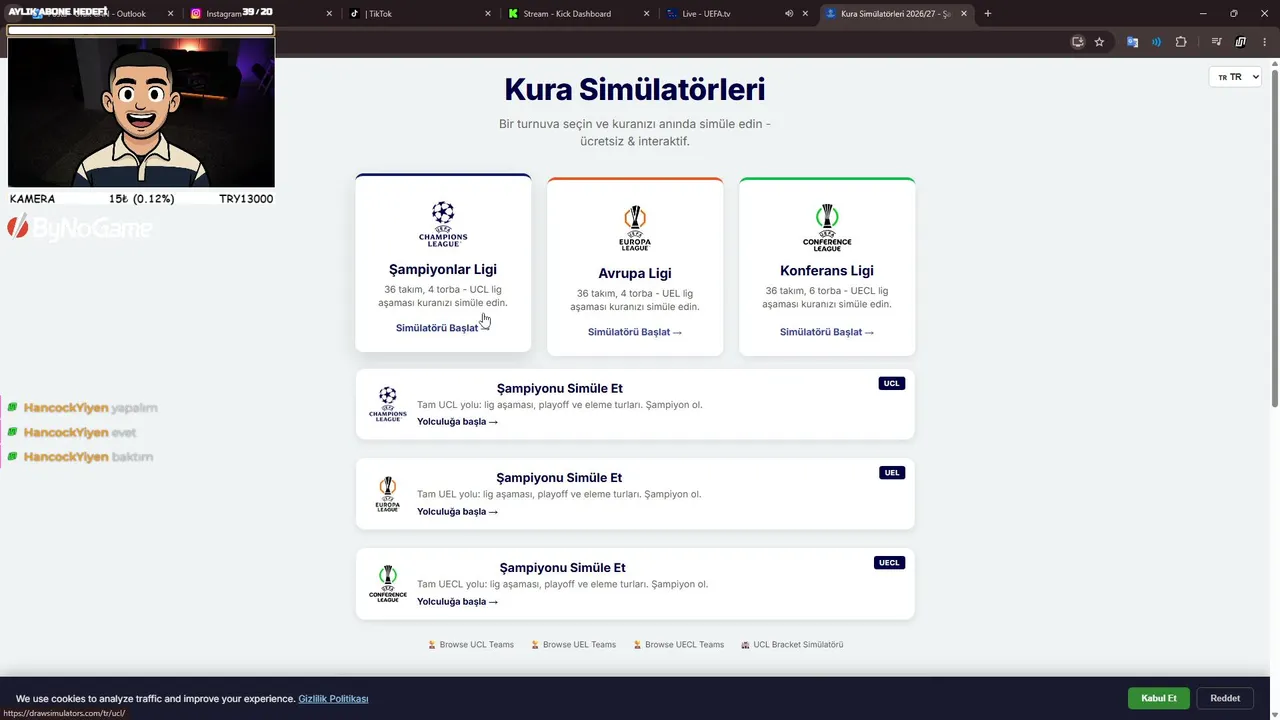Viewport: 1280px width, 720px height.
Task: Click the Konferans Ligi card title
Action: click(827, 271)
